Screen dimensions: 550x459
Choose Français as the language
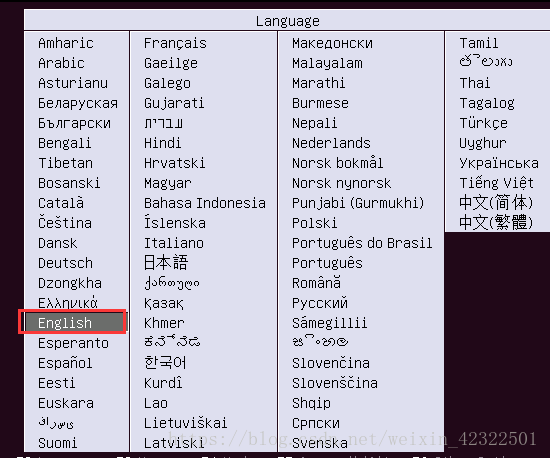pyautogui.click(x=175, y=43)
